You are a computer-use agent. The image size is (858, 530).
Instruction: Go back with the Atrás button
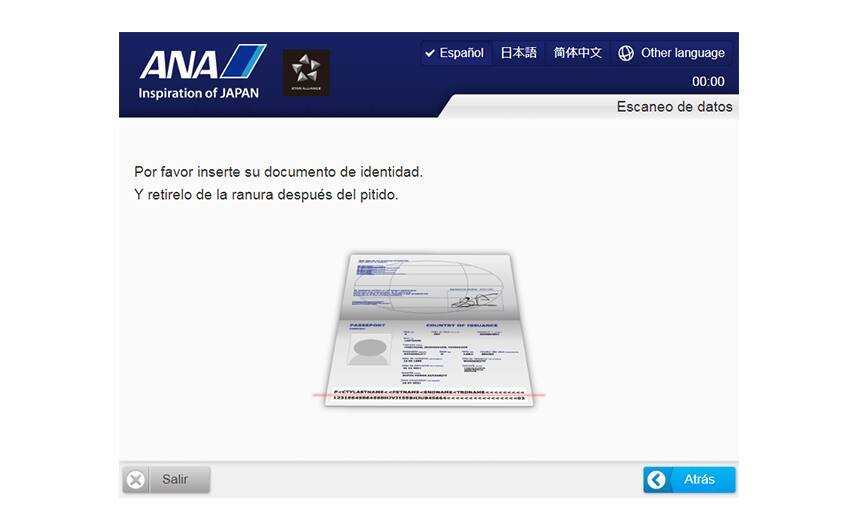coord(689,480)
